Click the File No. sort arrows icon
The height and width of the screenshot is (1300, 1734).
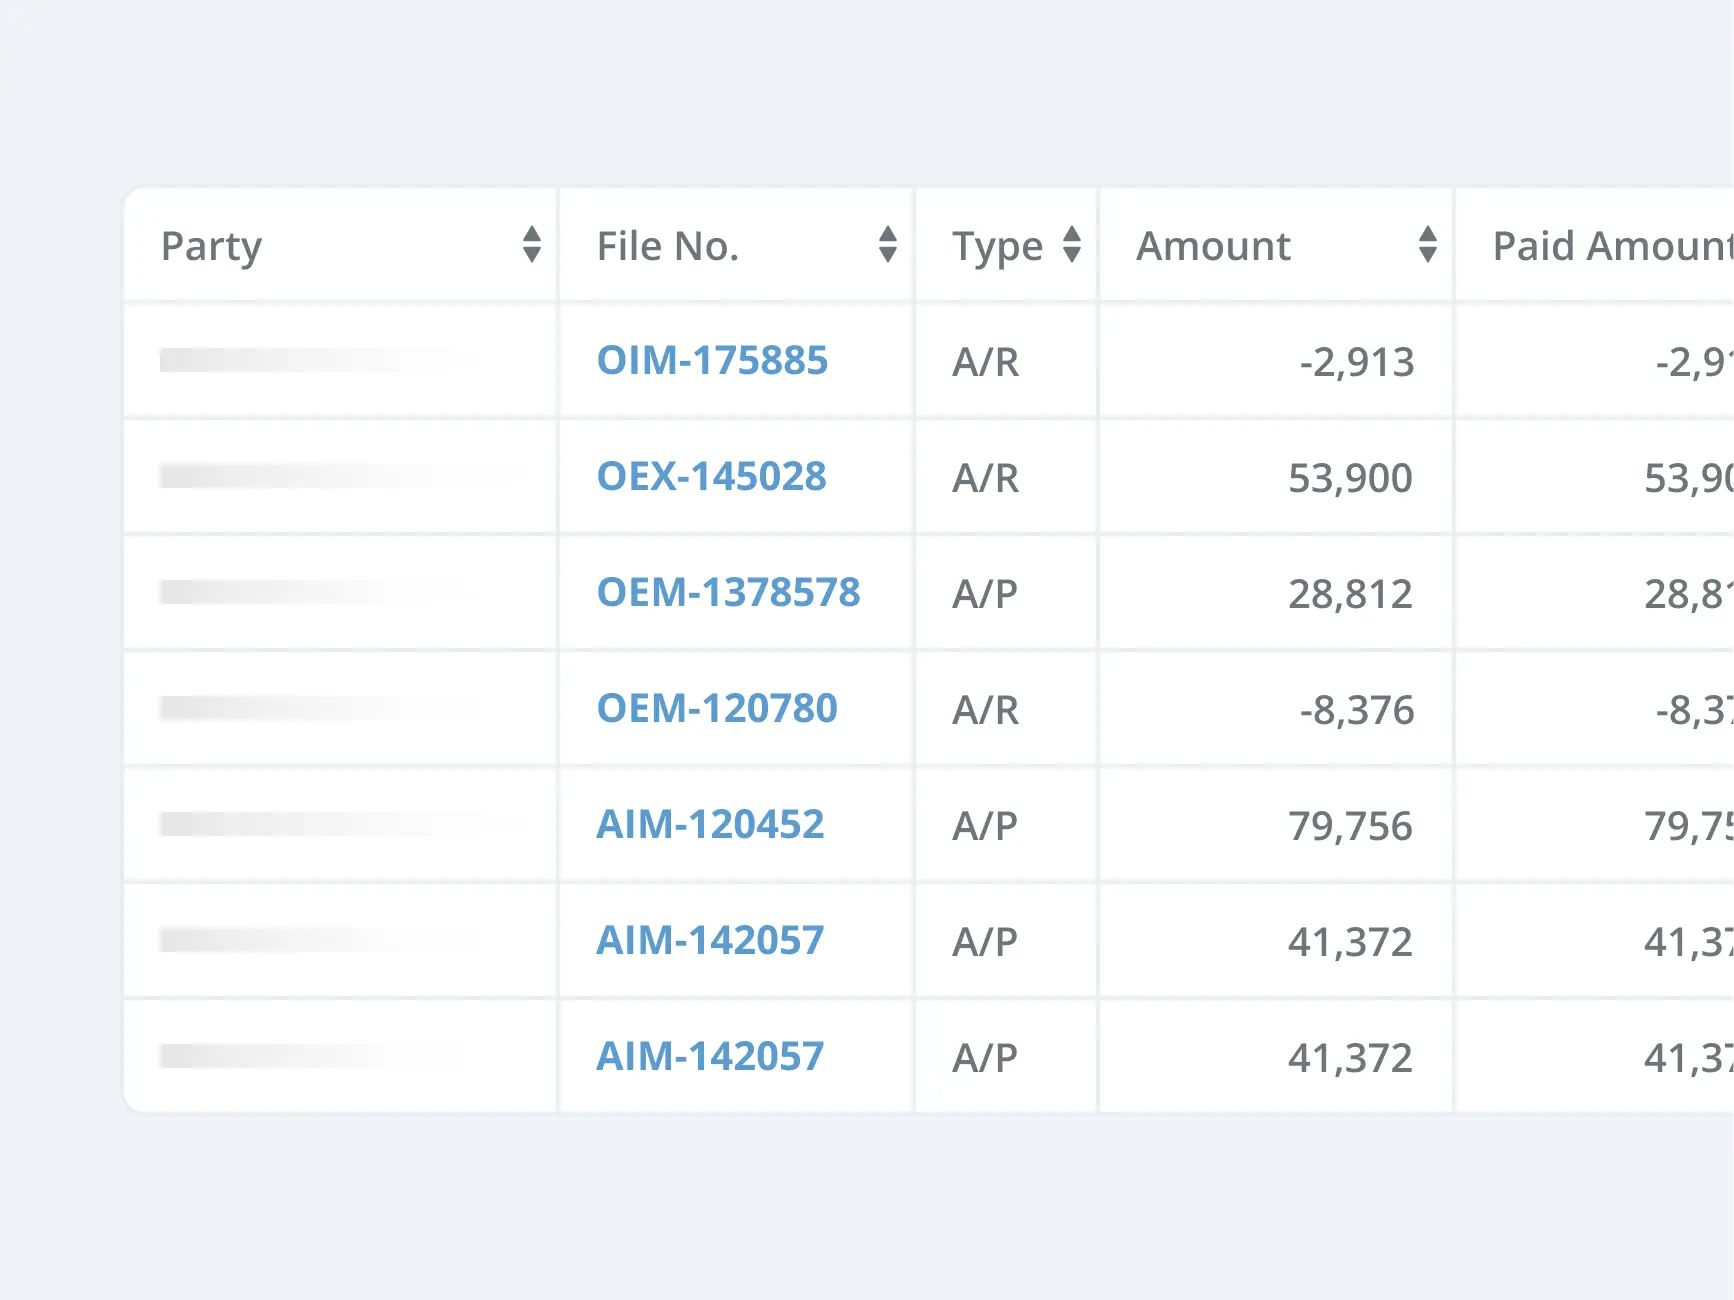(x=887, y=245)
